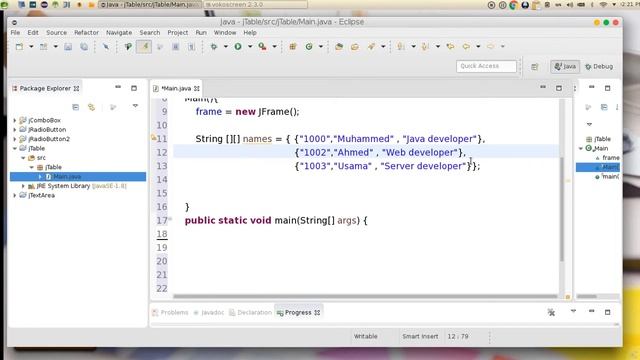Open the Project menu
Image resolution: width=640 pixels, height=360 pixels.
(178, 33)
